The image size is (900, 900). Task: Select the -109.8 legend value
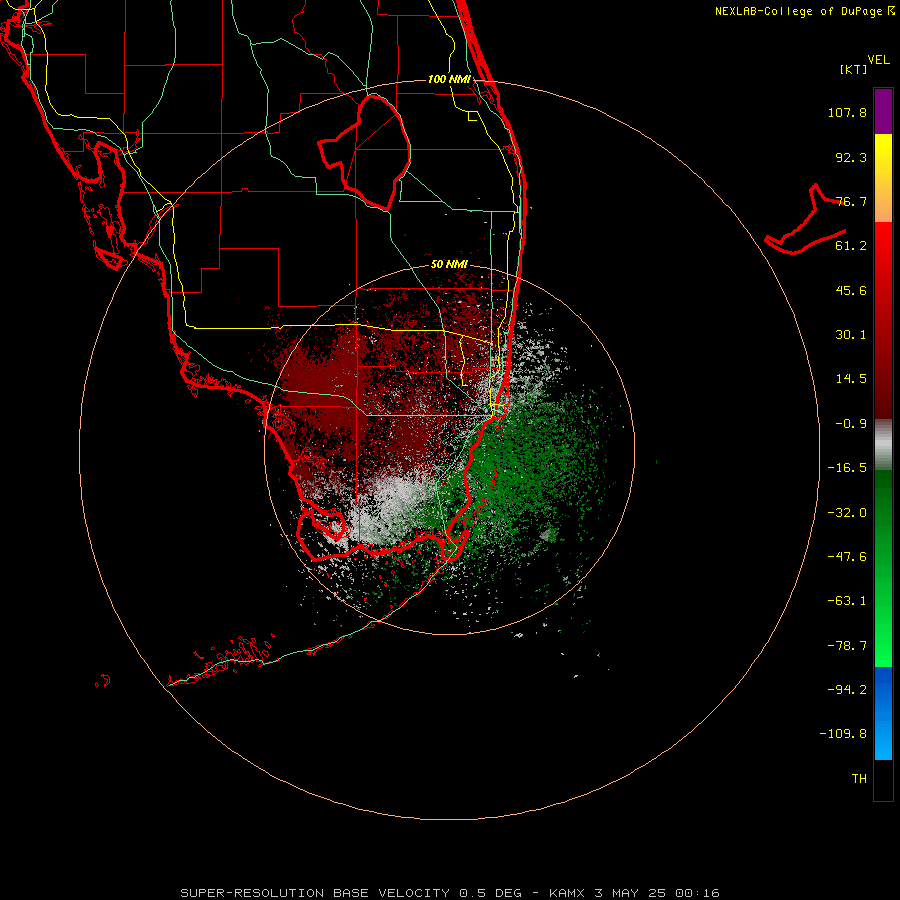pos(843,734)
